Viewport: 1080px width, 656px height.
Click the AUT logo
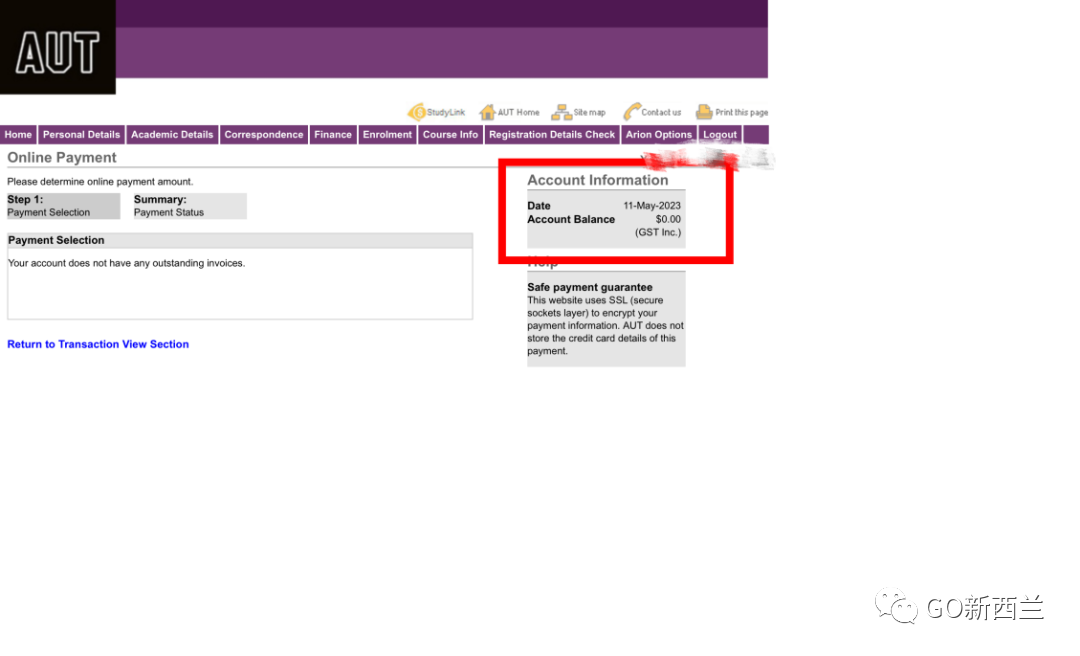58,47
